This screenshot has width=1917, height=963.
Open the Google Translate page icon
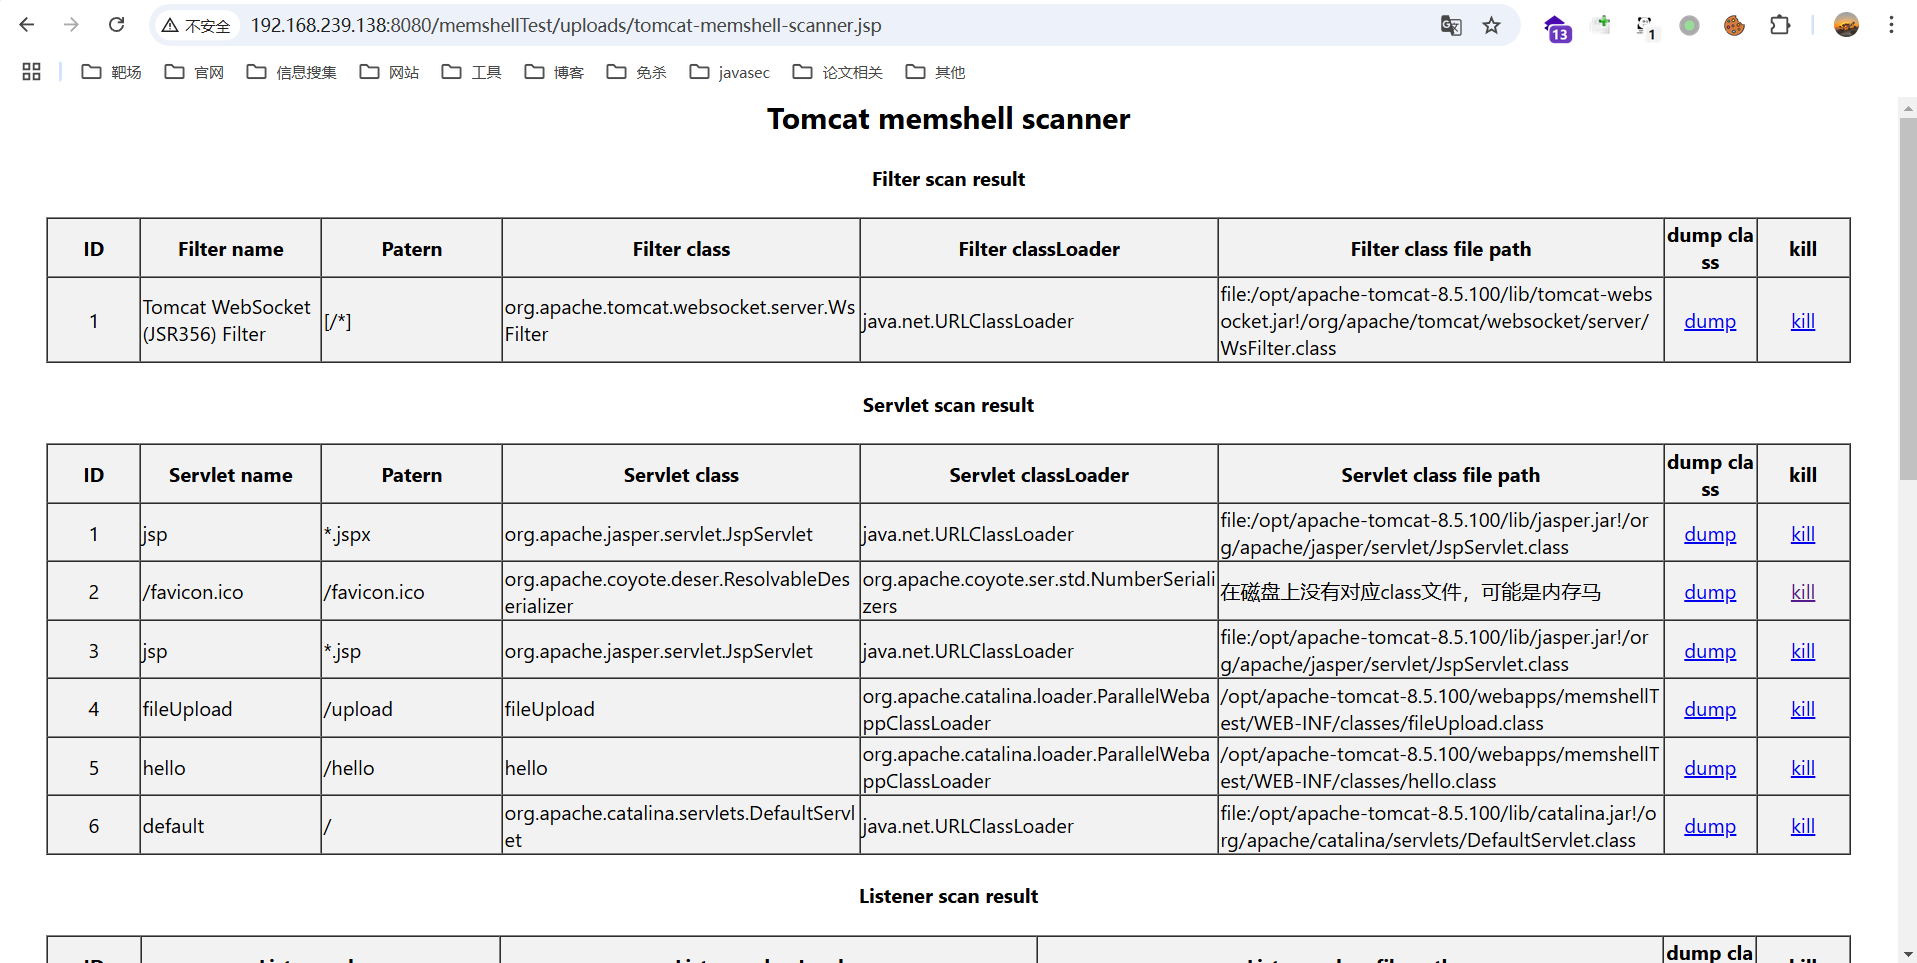pos(1451,25)
